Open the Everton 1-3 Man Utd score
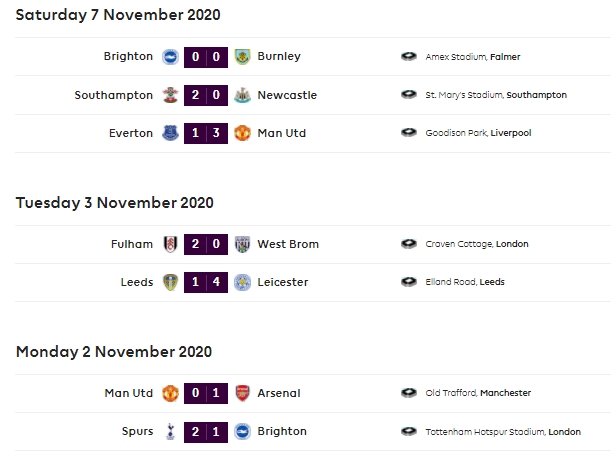Screen dimensions: 611x455 coord(206,133)
